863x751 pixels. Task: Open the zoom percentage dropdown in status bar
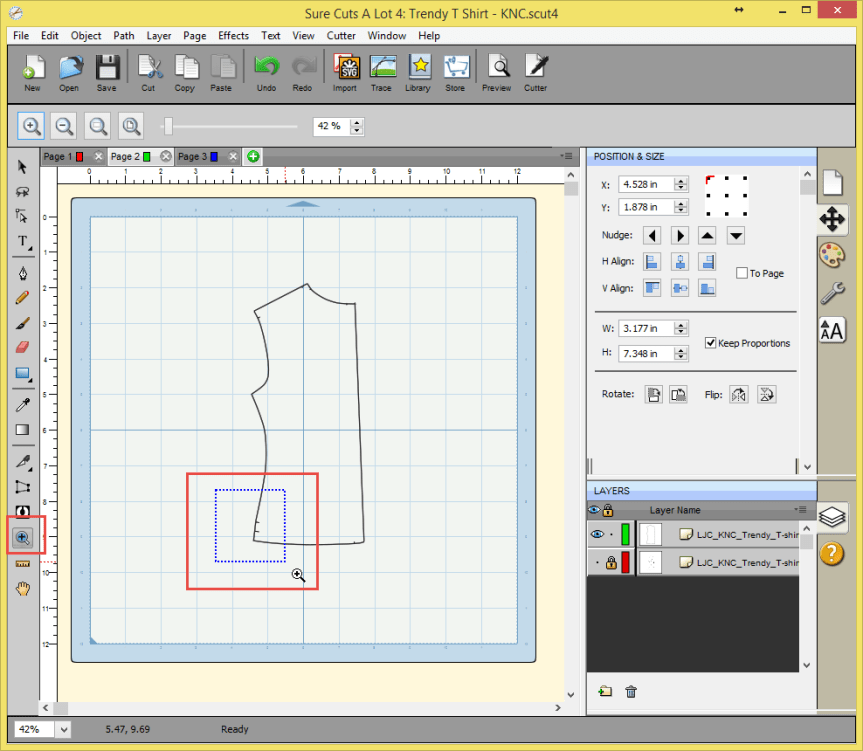coord(65,729)
